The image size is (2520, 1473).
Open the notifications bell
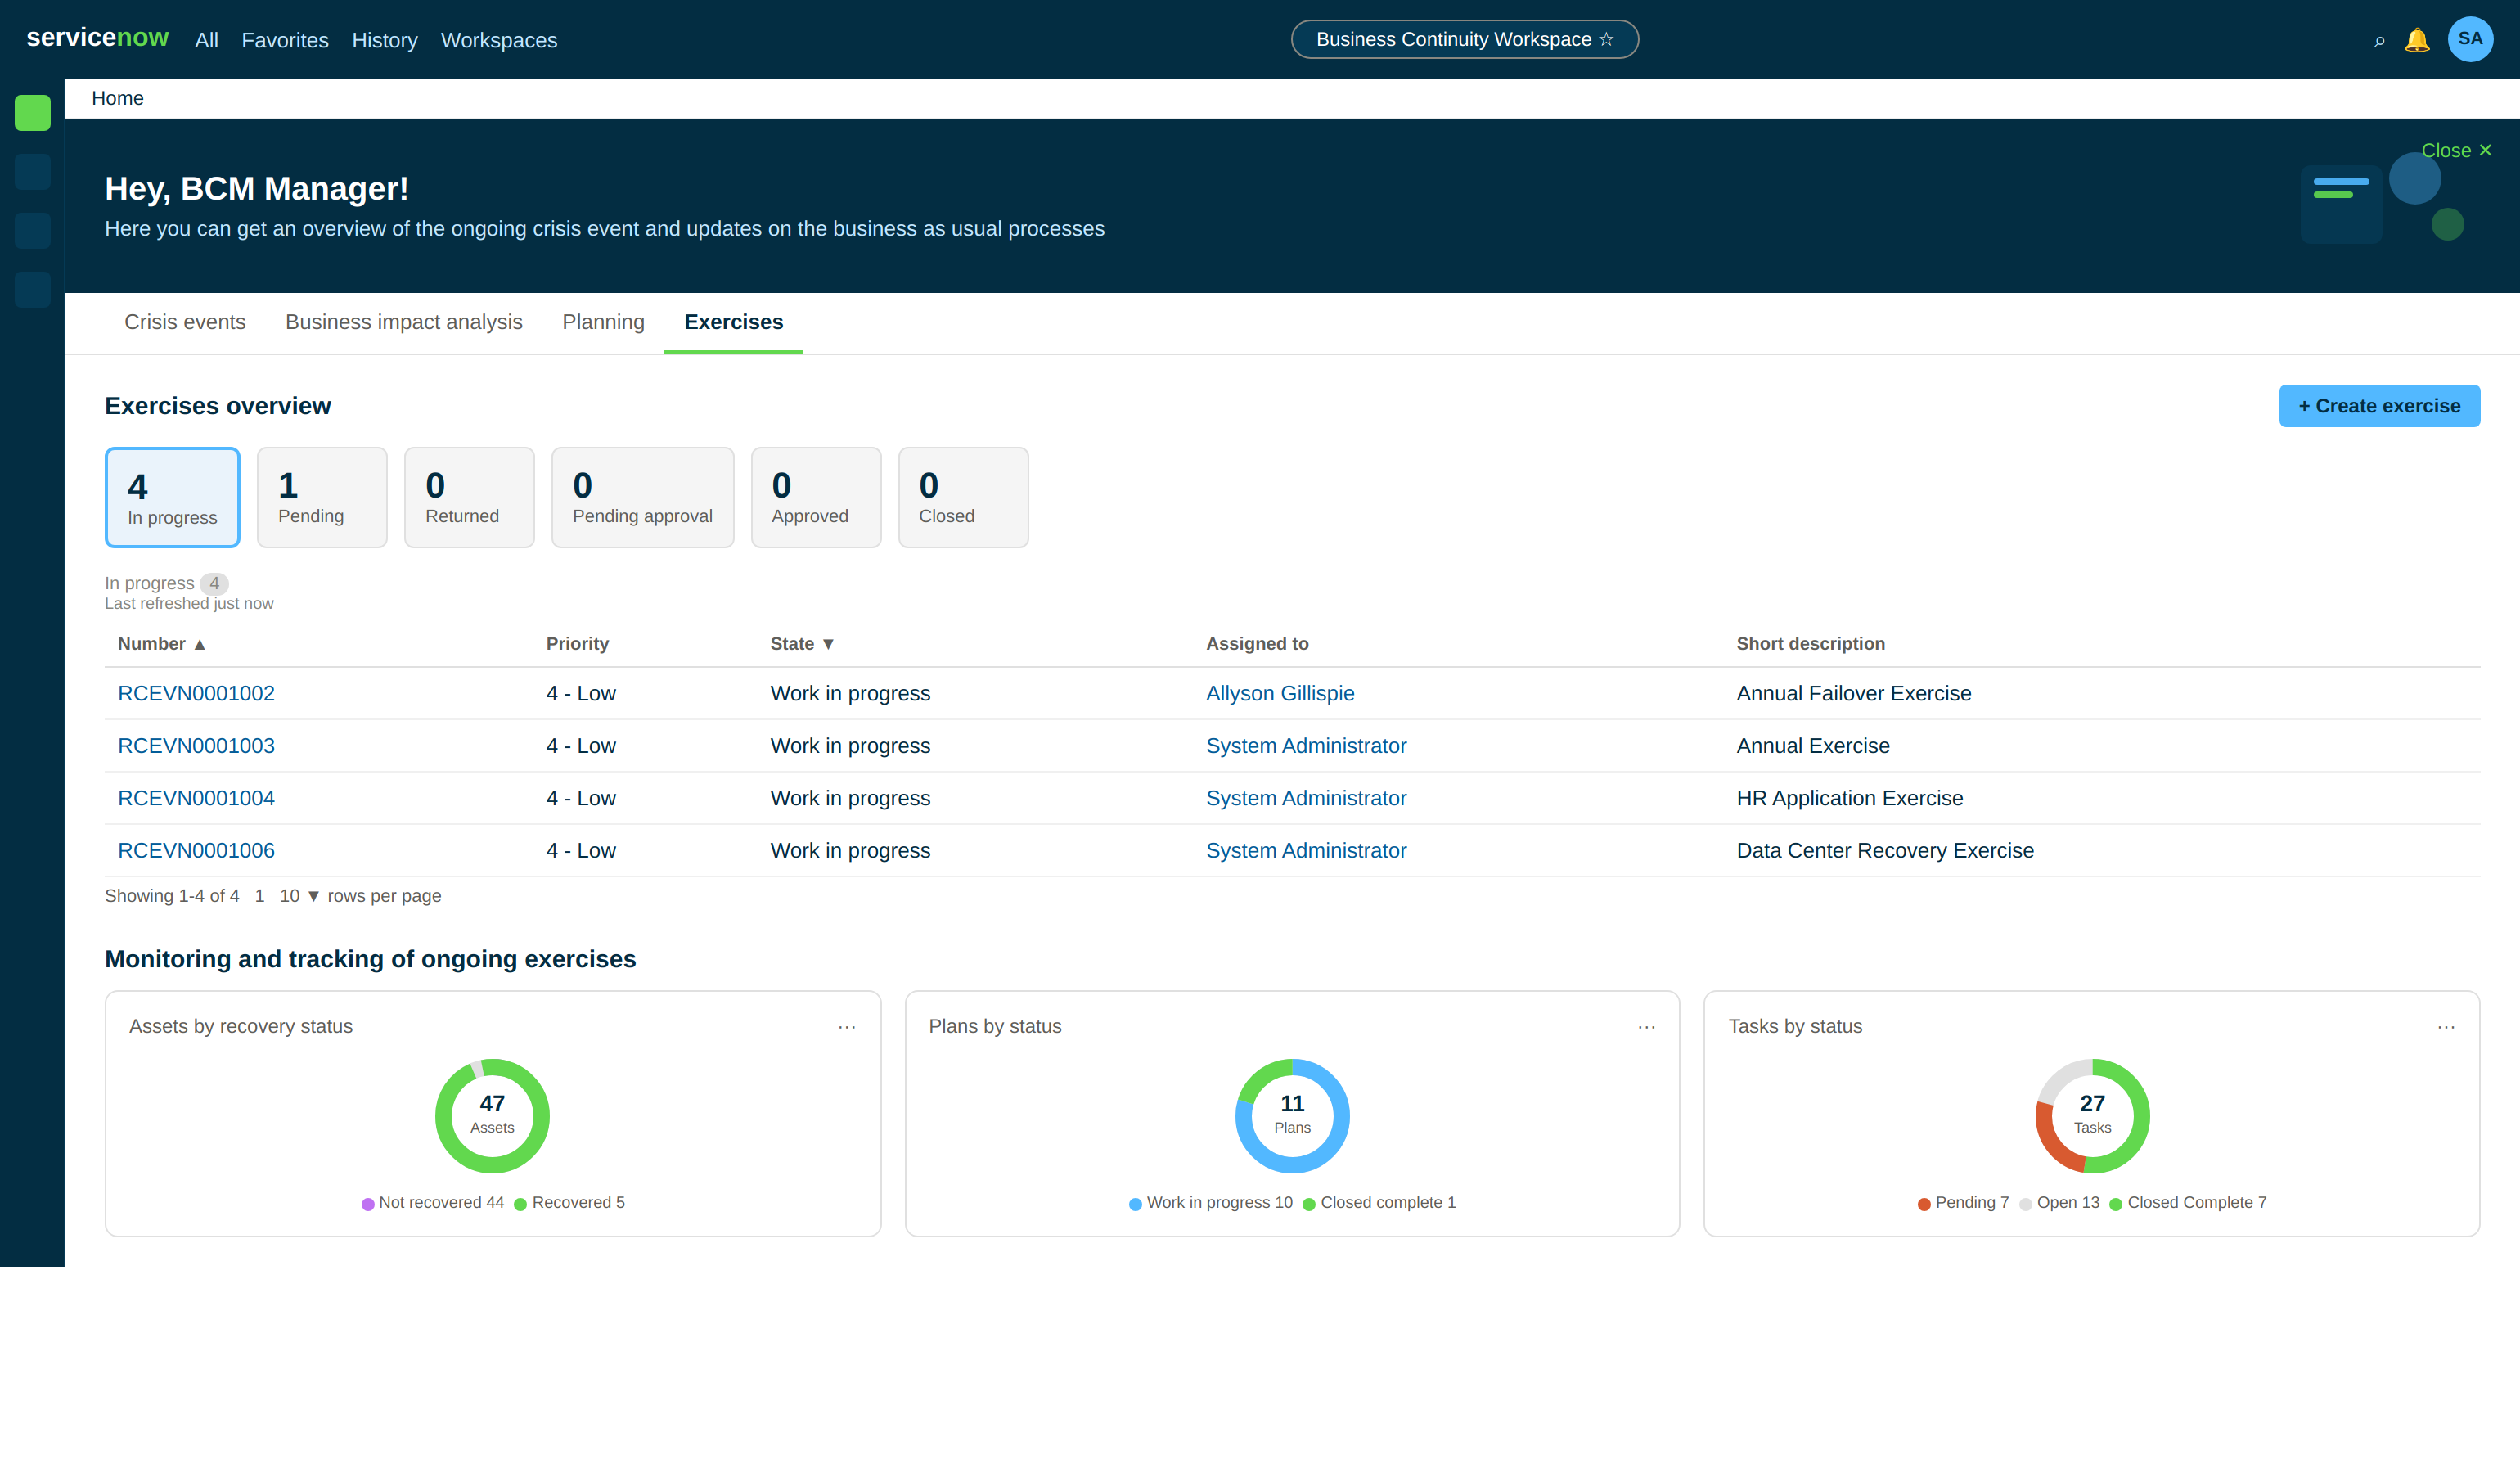2417,40
